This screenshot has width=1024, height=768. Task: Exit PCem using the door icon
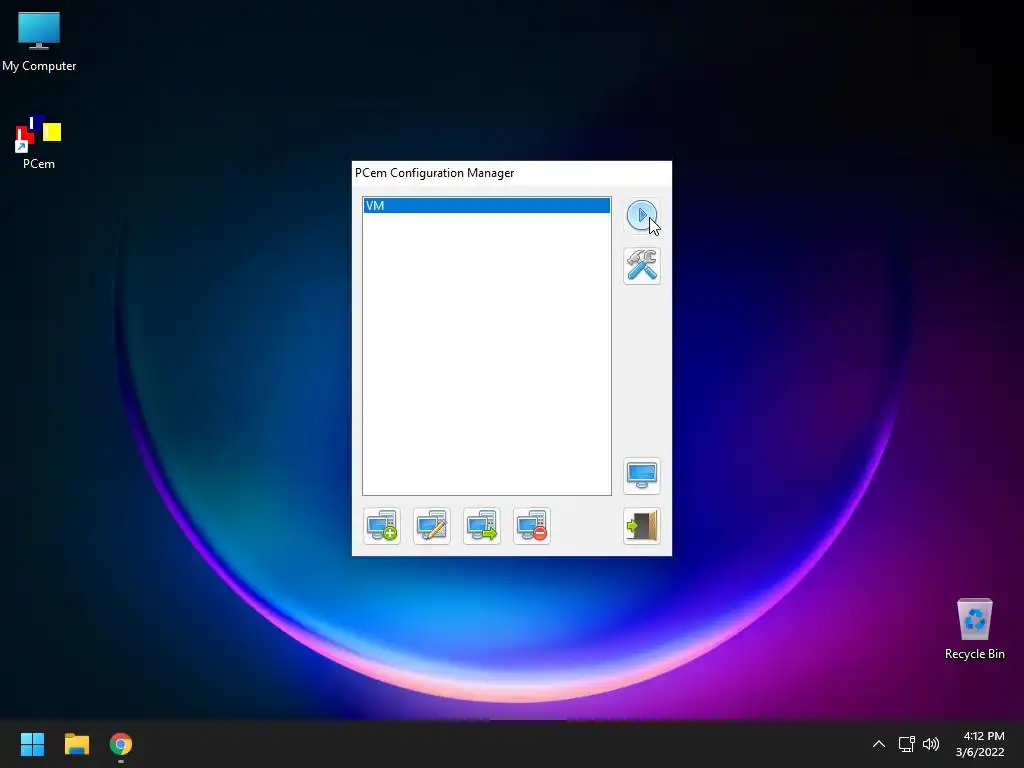pos(642,526)
